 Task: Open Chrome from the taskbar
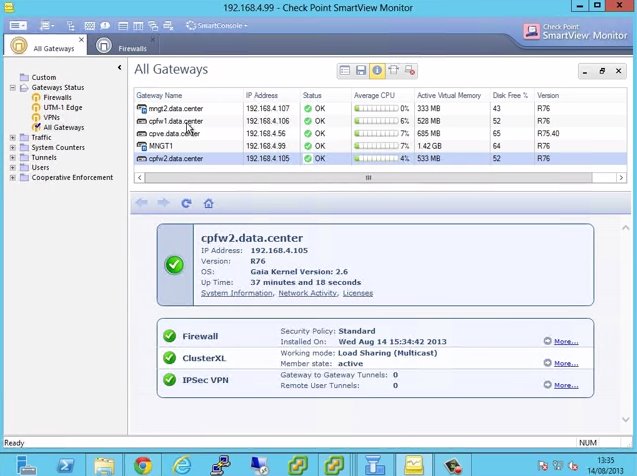(x=143, y=465)
